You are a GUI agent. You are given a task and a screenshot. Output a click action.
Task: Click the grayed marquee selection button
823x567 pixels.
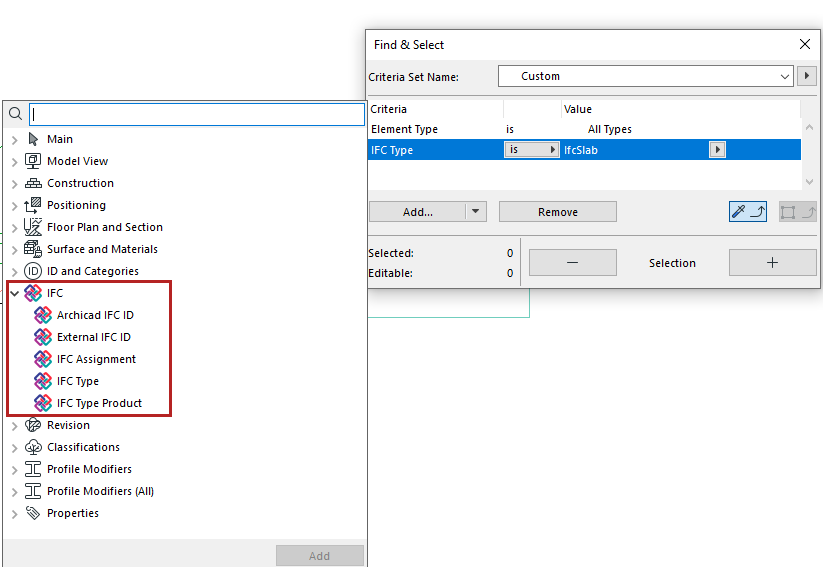click(x=797, y=212)
